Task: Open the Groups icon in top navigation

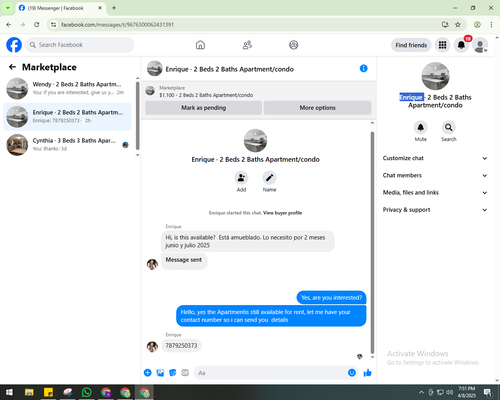Action: pyautogui.click(x=293, y=45)
